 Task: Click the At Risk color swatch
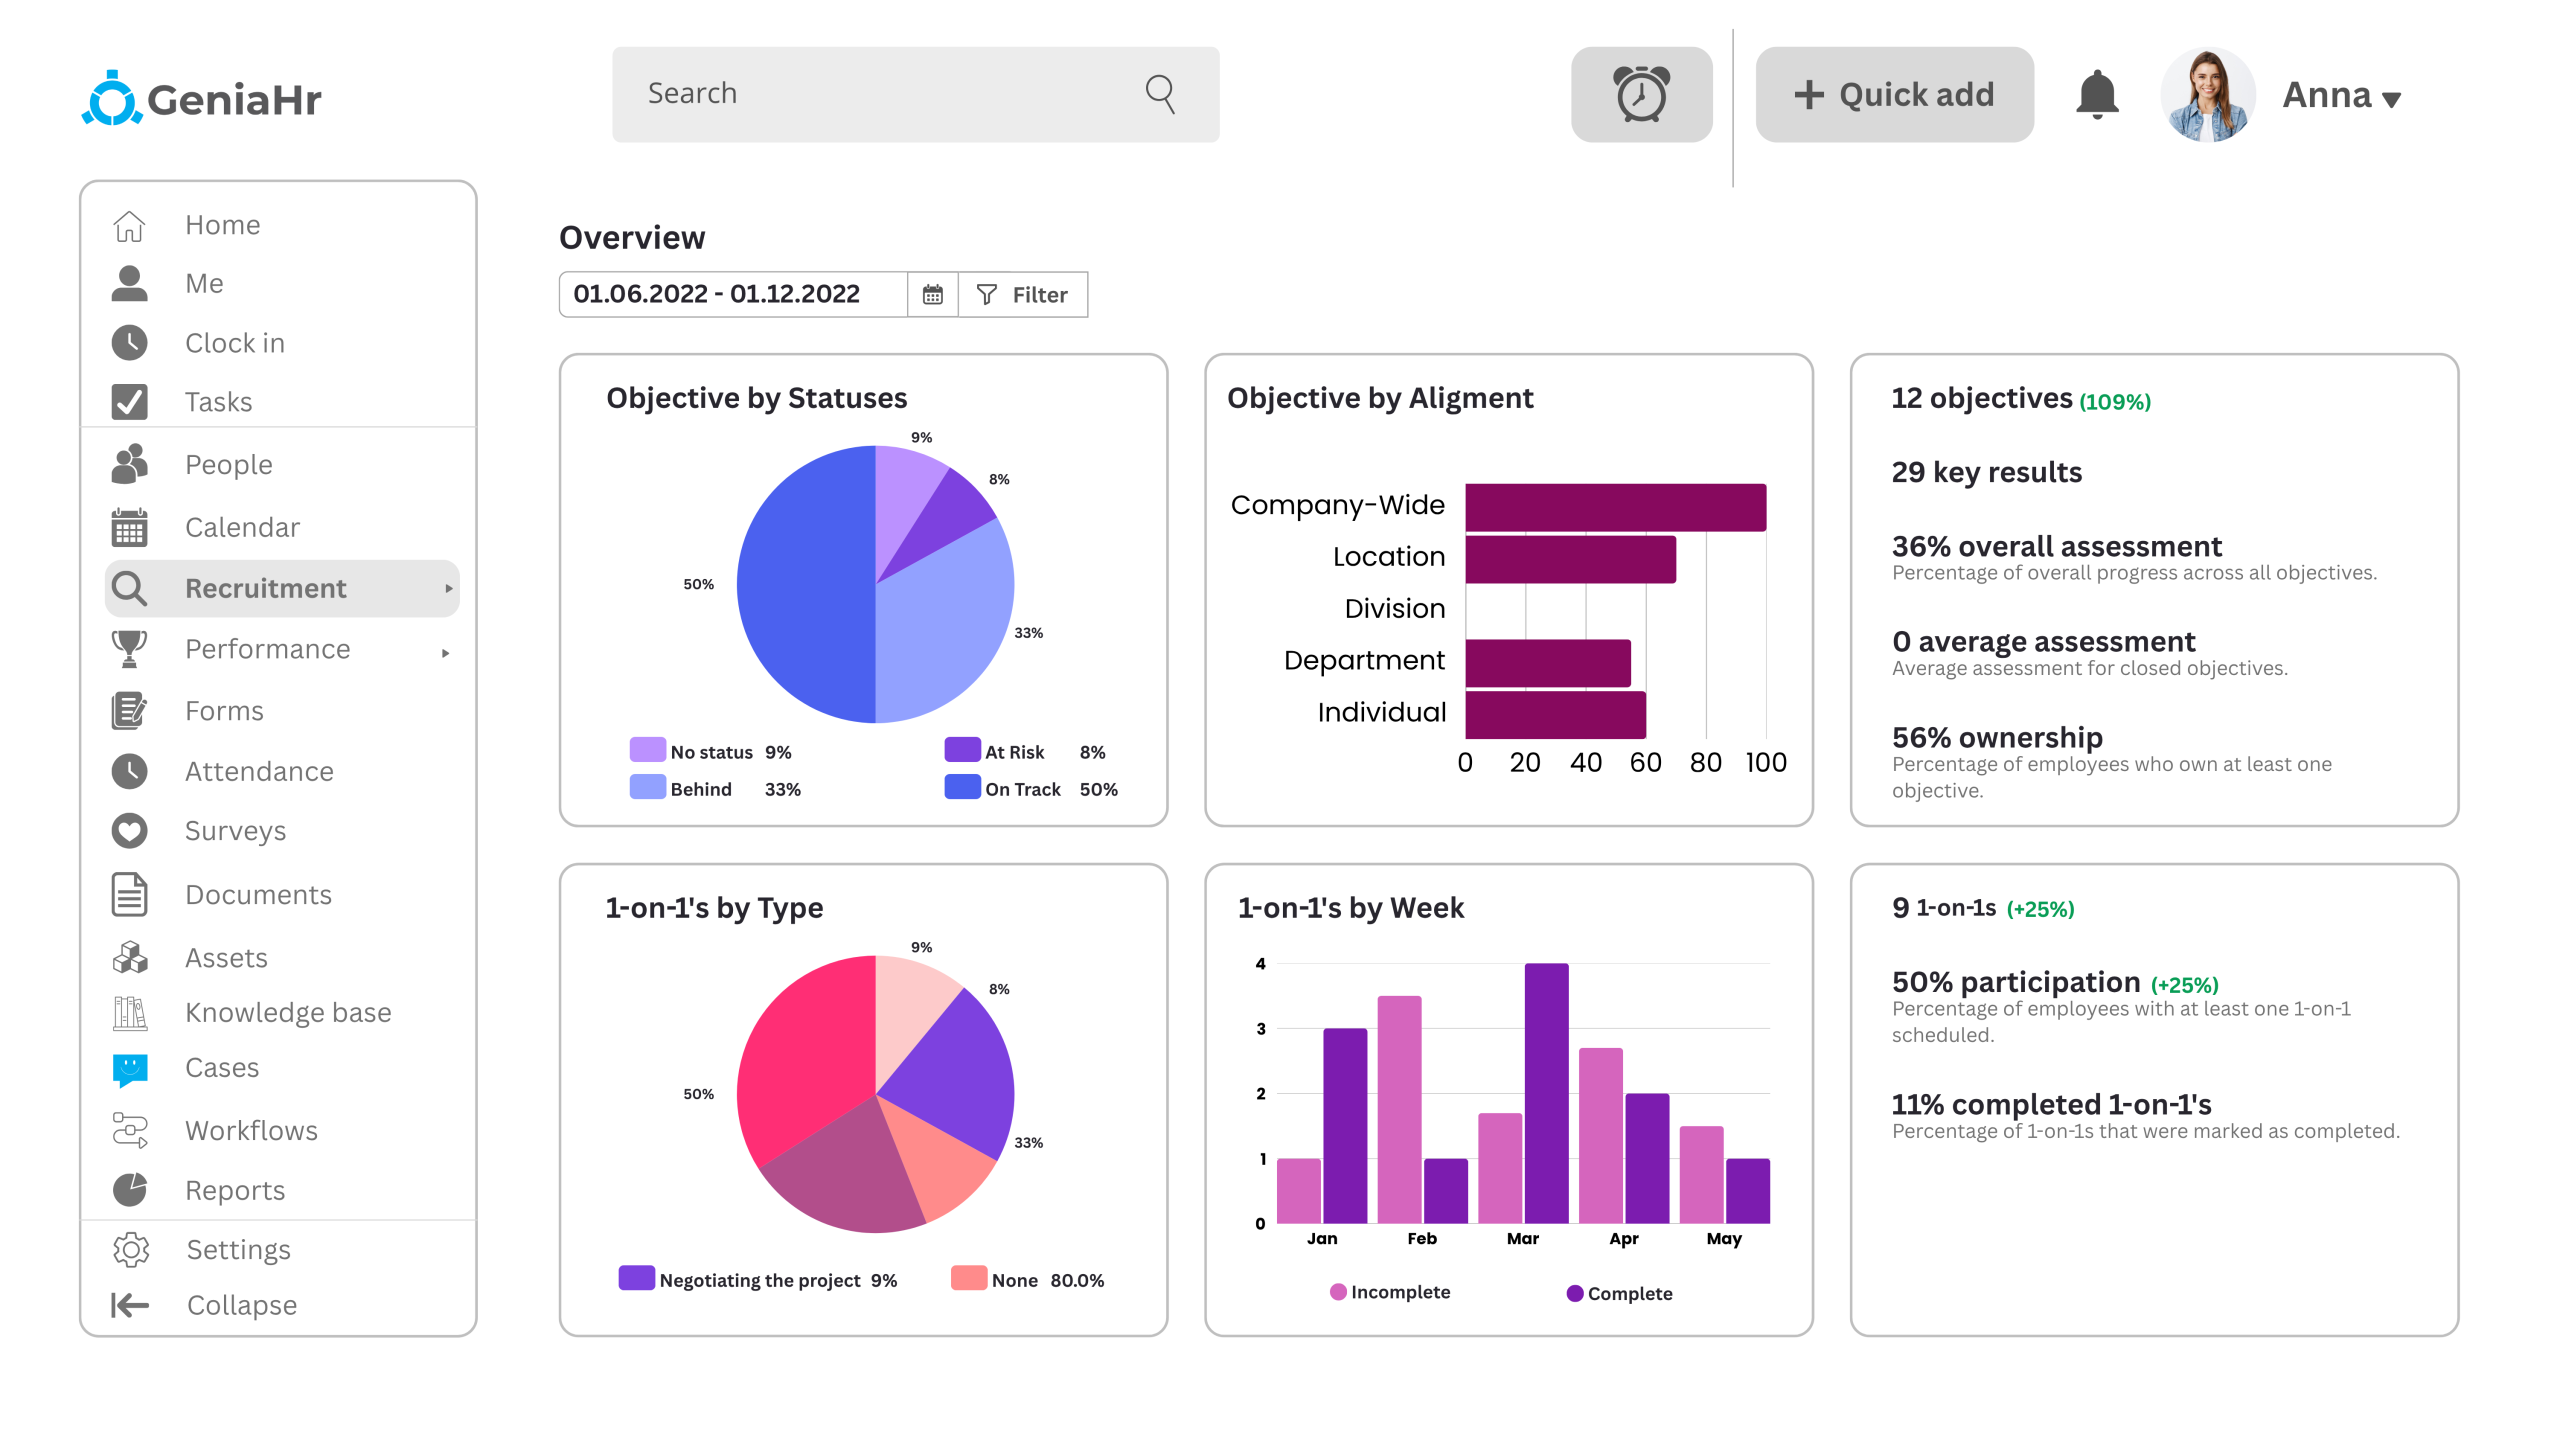(x=961, y=750)
